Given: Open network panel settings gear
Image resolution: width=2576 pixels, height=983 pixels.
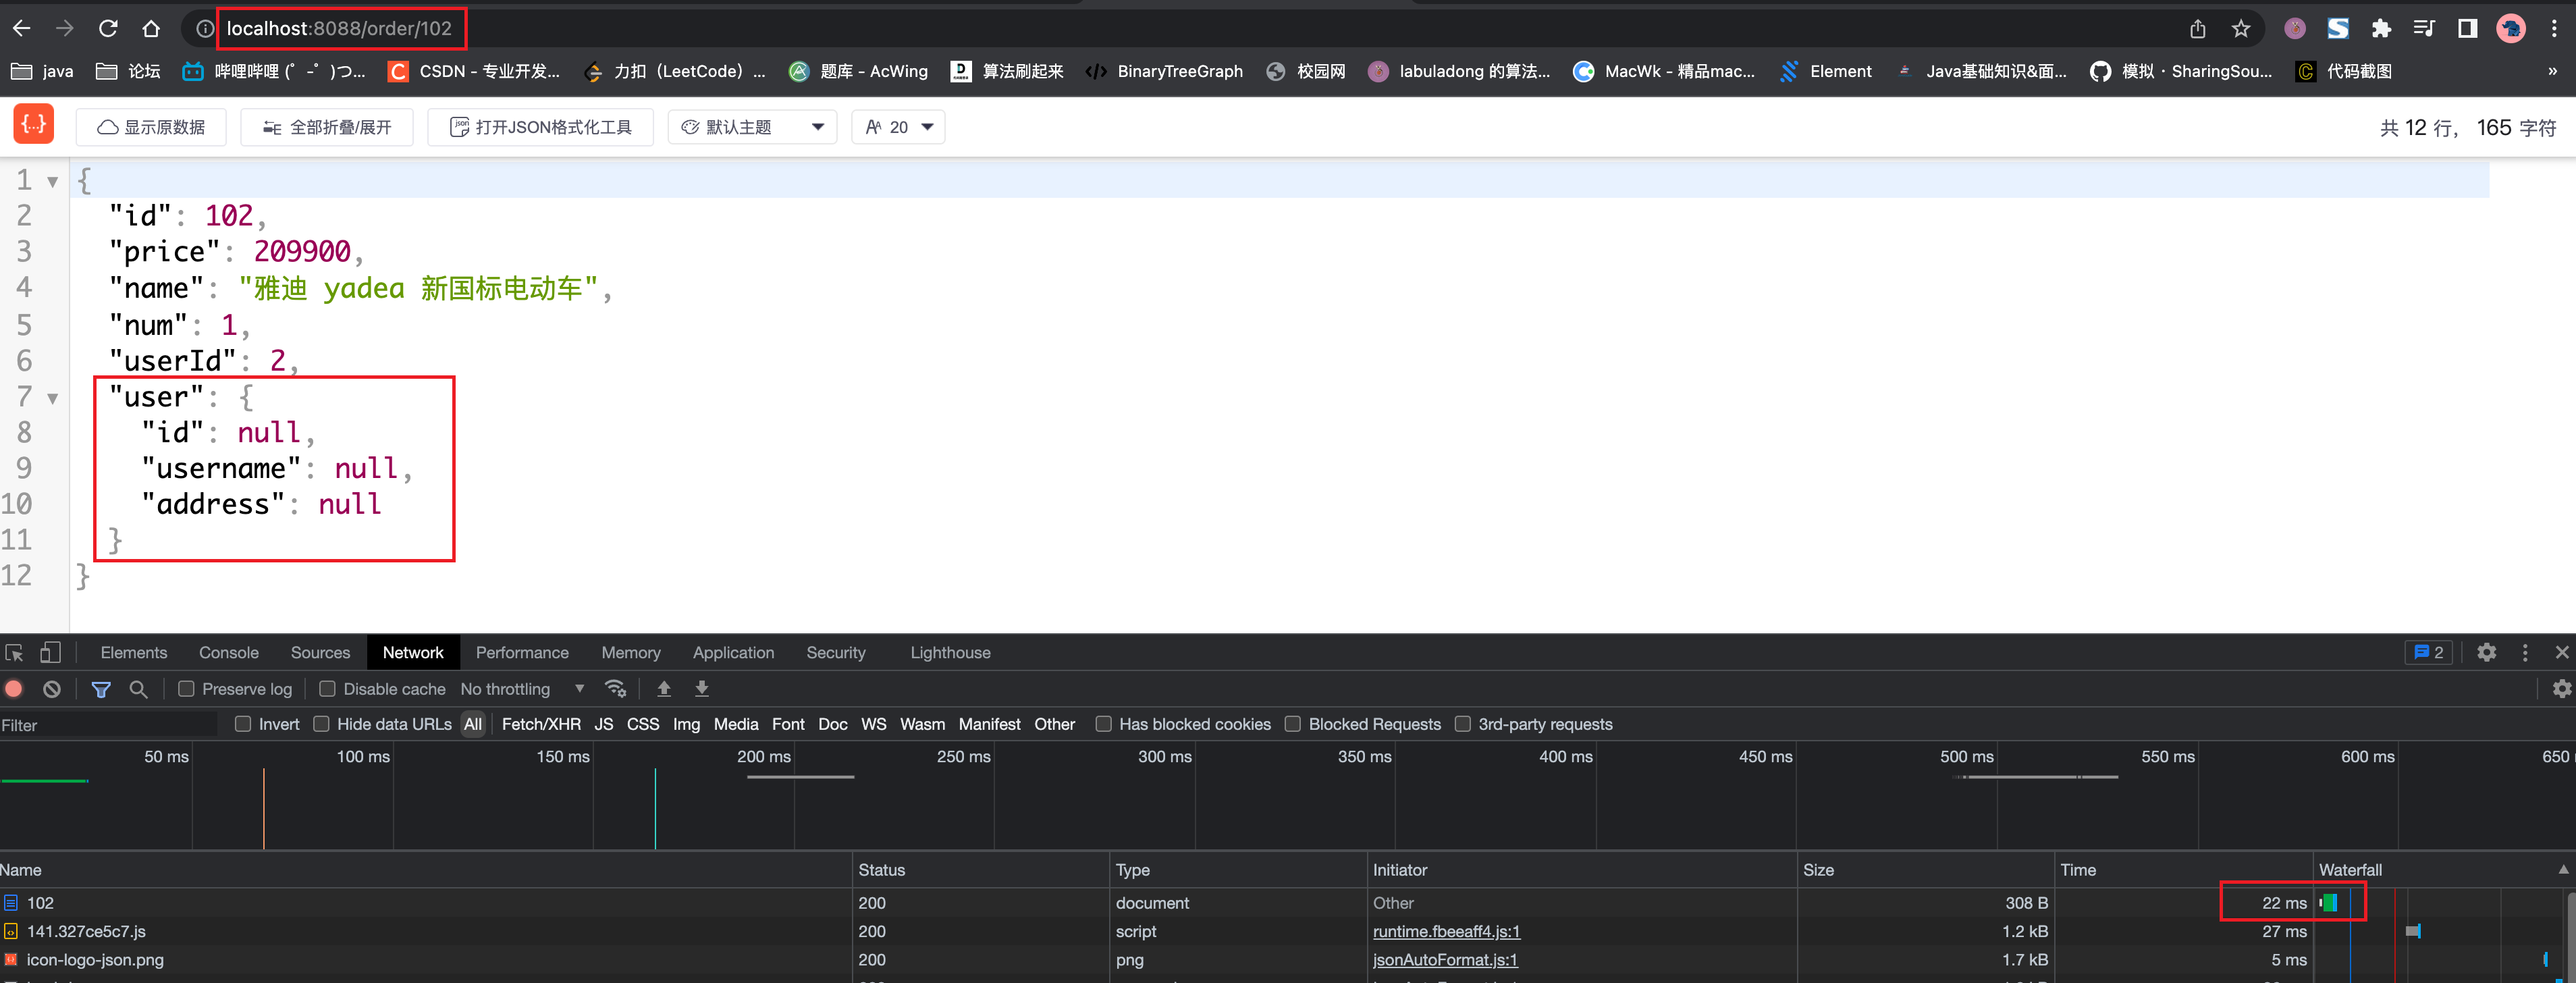Looking at the screenshot, I should tap(2561, 689).
